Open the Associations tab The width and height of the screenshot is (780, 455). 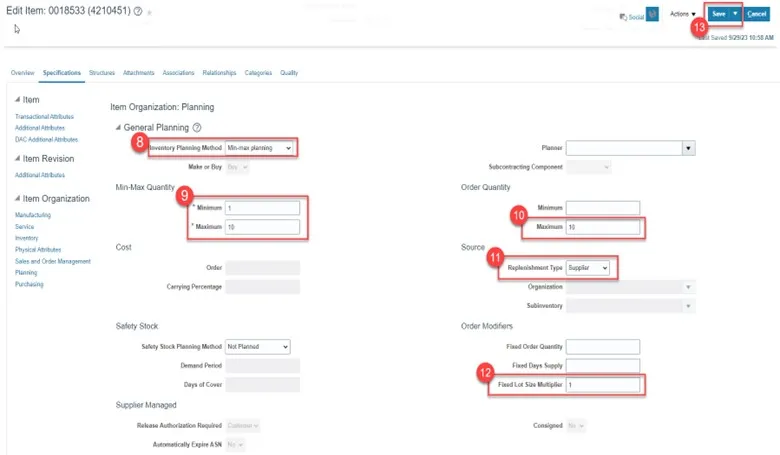[x=178, y=73]
